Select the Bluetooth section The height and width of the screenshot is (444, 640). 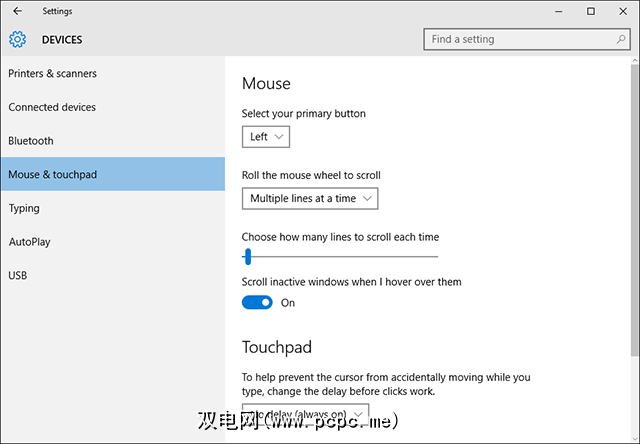click(31, 141)
